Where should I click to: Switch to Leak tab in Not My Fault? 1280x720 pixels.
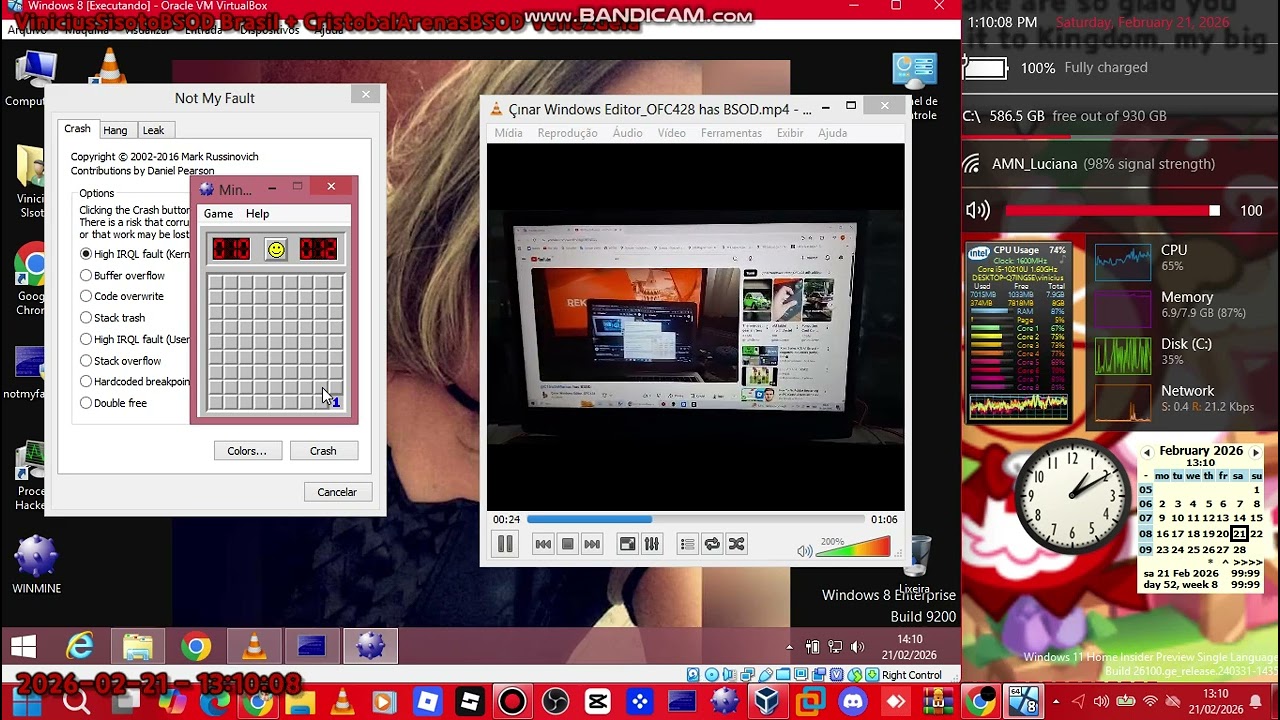point(153,130)
